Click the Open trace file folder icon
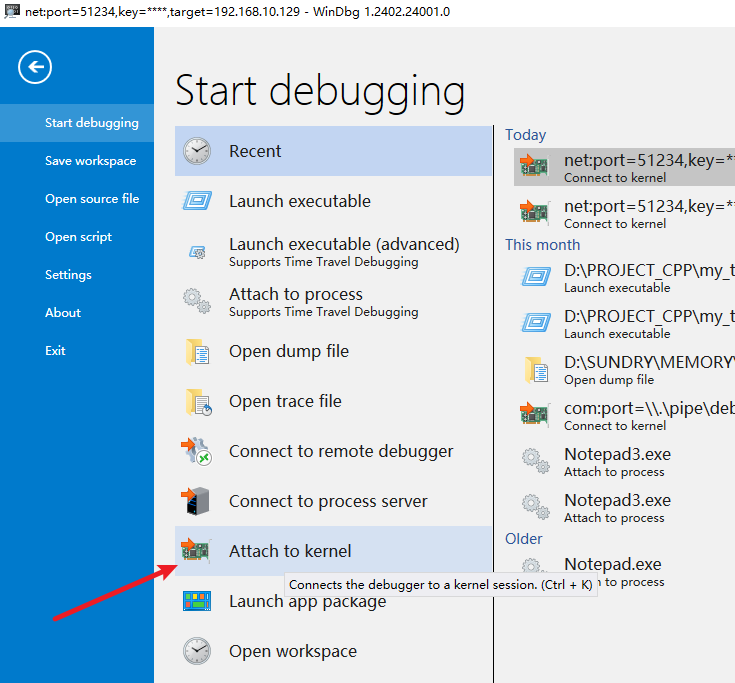The image size is (735, 683). [x=198, y=402]
